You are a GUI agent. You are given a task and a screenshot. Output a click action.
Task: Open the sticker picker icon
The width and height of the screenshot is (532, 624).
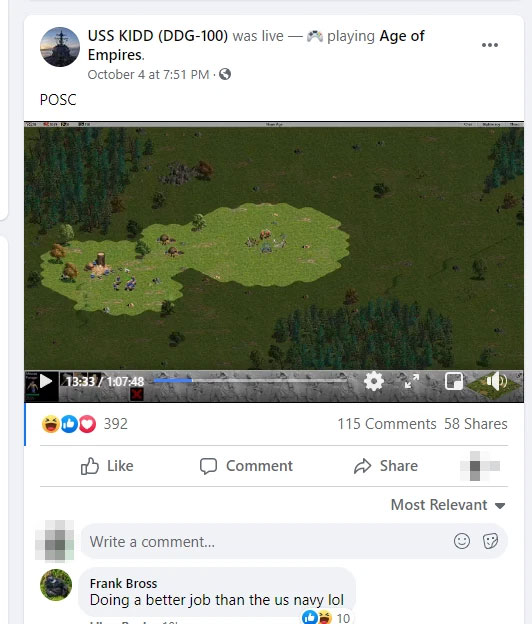click(490, 541)
